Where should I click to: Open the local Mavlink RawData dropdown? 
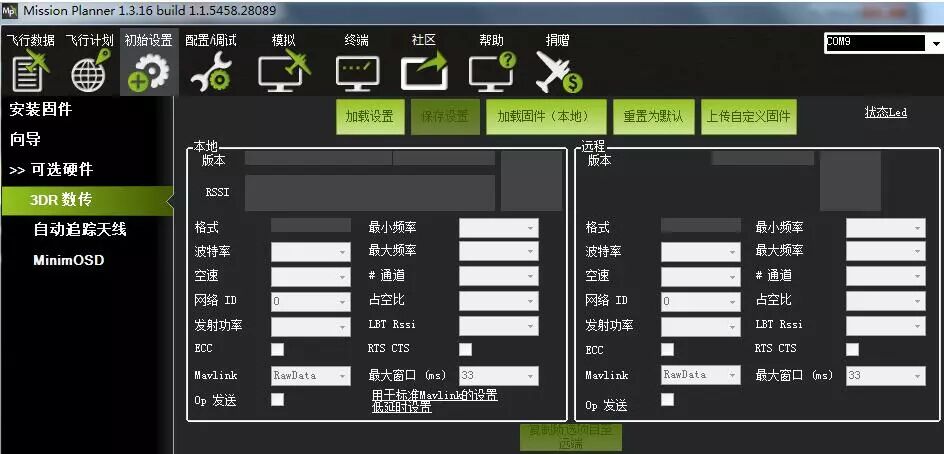pos(311,376)
